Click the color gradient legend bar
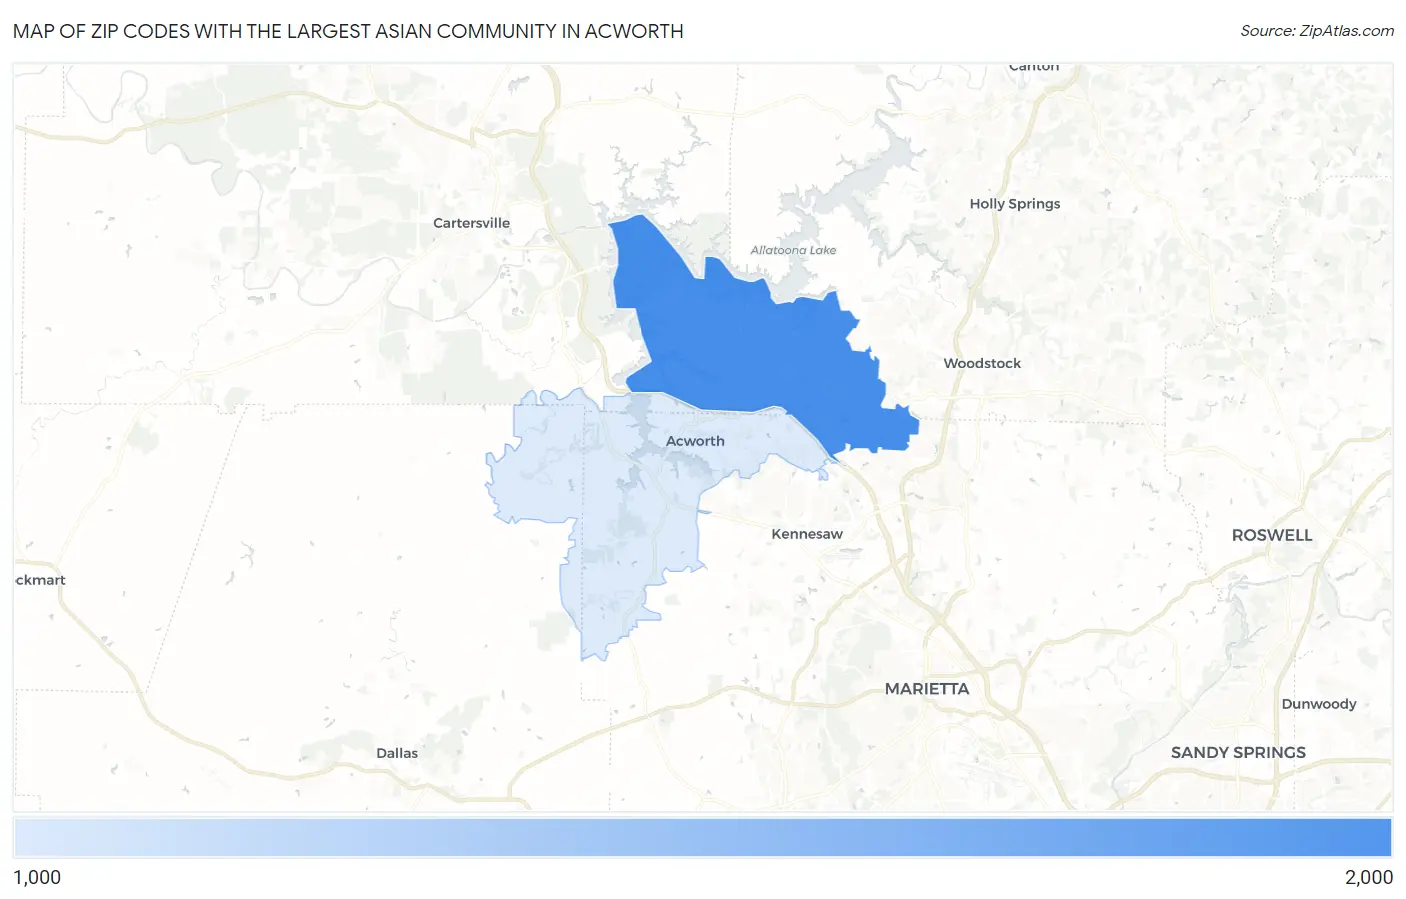Screen dimensions: 1406x899 point(702,838)
